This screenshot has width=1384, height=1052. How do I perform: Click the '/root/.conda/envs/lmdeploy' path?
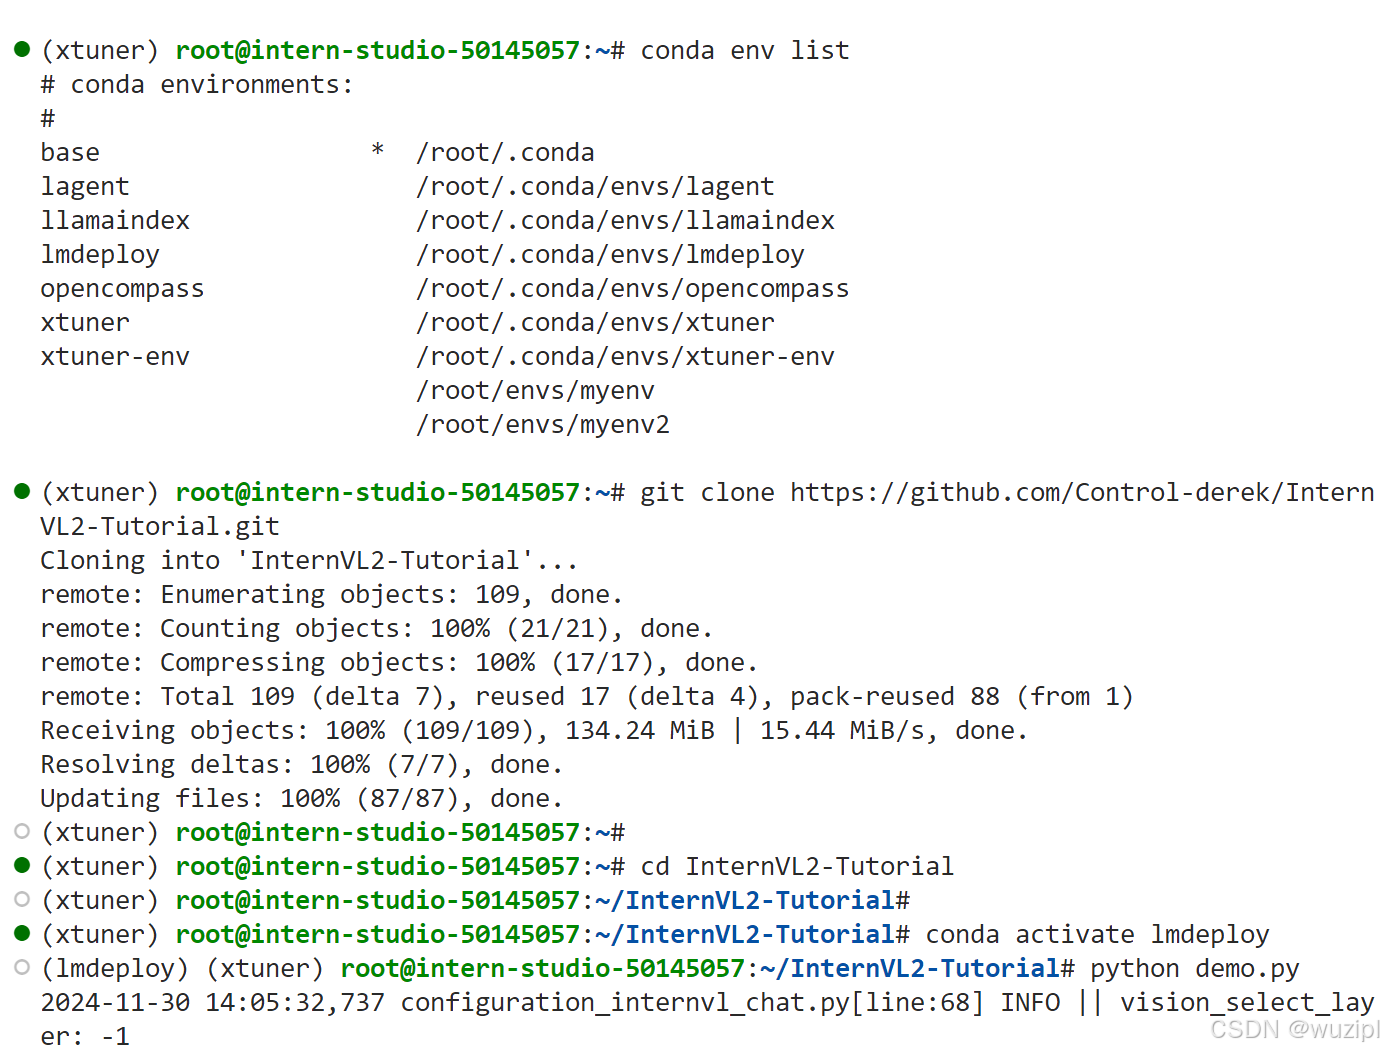pos(610,254)
